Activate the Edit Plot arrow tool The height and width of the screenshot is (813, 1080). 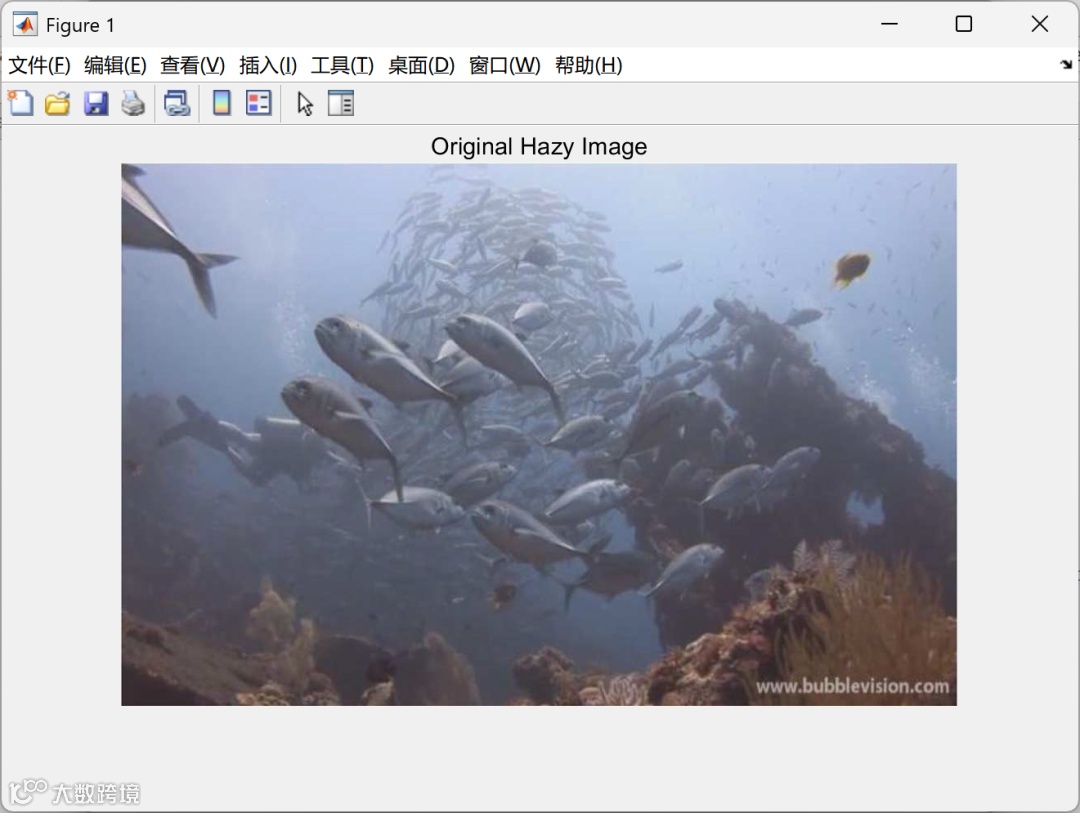pyautogui.click(x=305, y=103)
